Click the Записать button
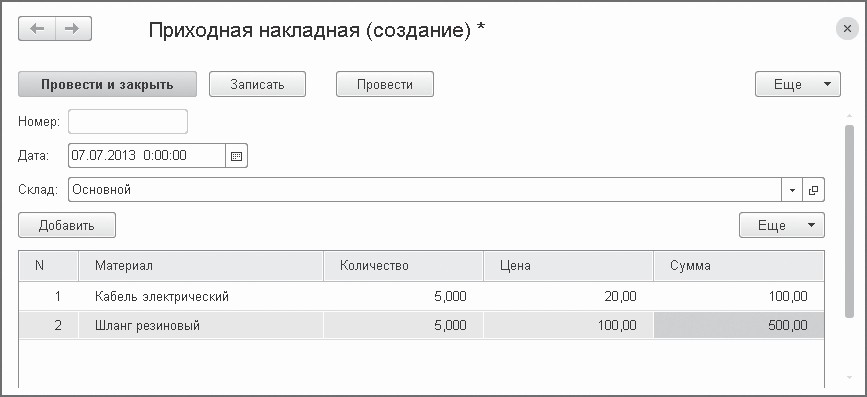The image size is (867, 397). [257, 85]
